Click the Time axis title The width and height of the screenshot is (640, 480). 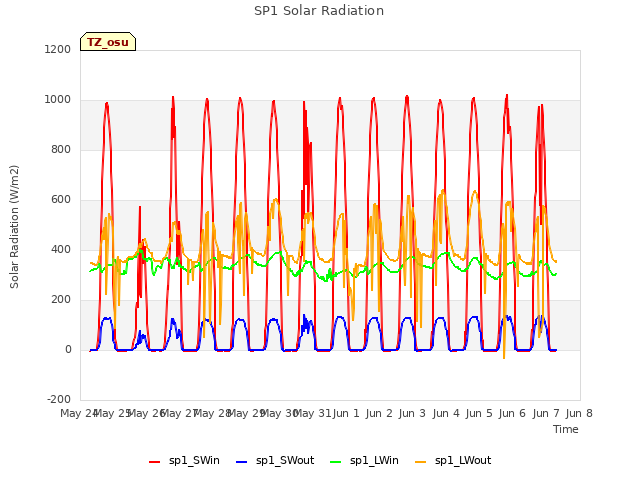coord(566,429)
